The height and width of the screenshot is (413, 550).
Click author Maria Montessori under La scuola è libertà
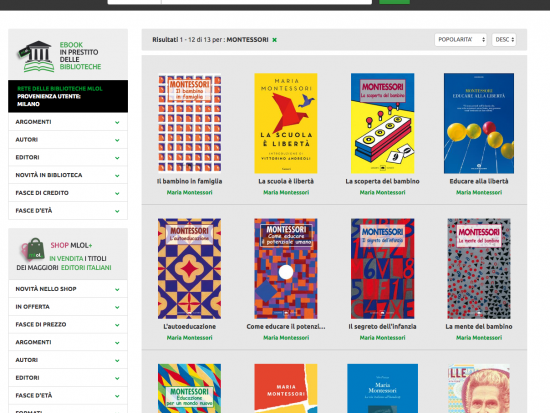(x=286, y=192)
